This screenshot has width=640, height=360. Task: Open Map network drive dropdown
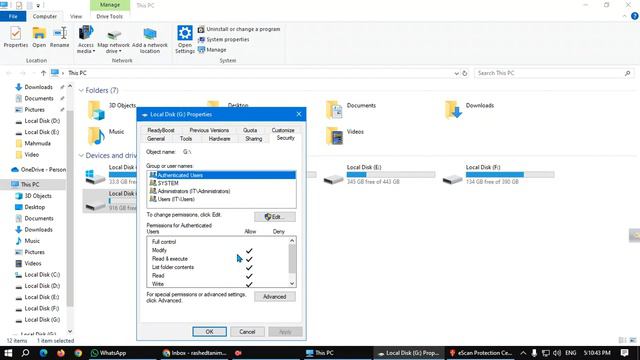[x=113, y=41]
